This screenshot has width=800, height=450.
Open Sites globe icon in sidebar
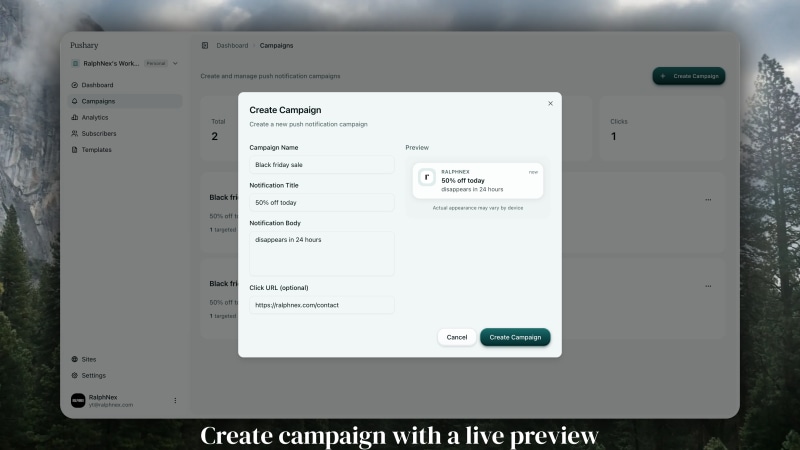pos(74,359)
